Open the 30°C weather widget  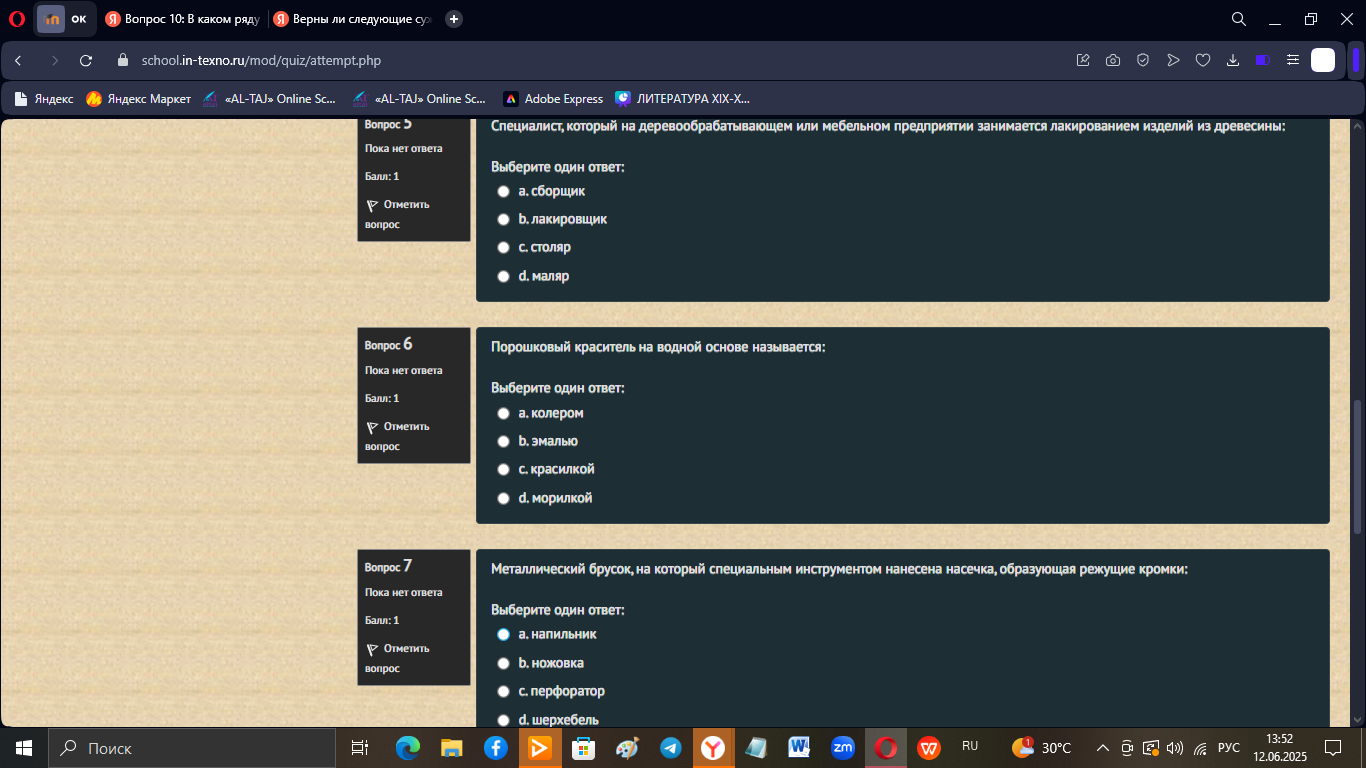click(x=1041, y=748)
